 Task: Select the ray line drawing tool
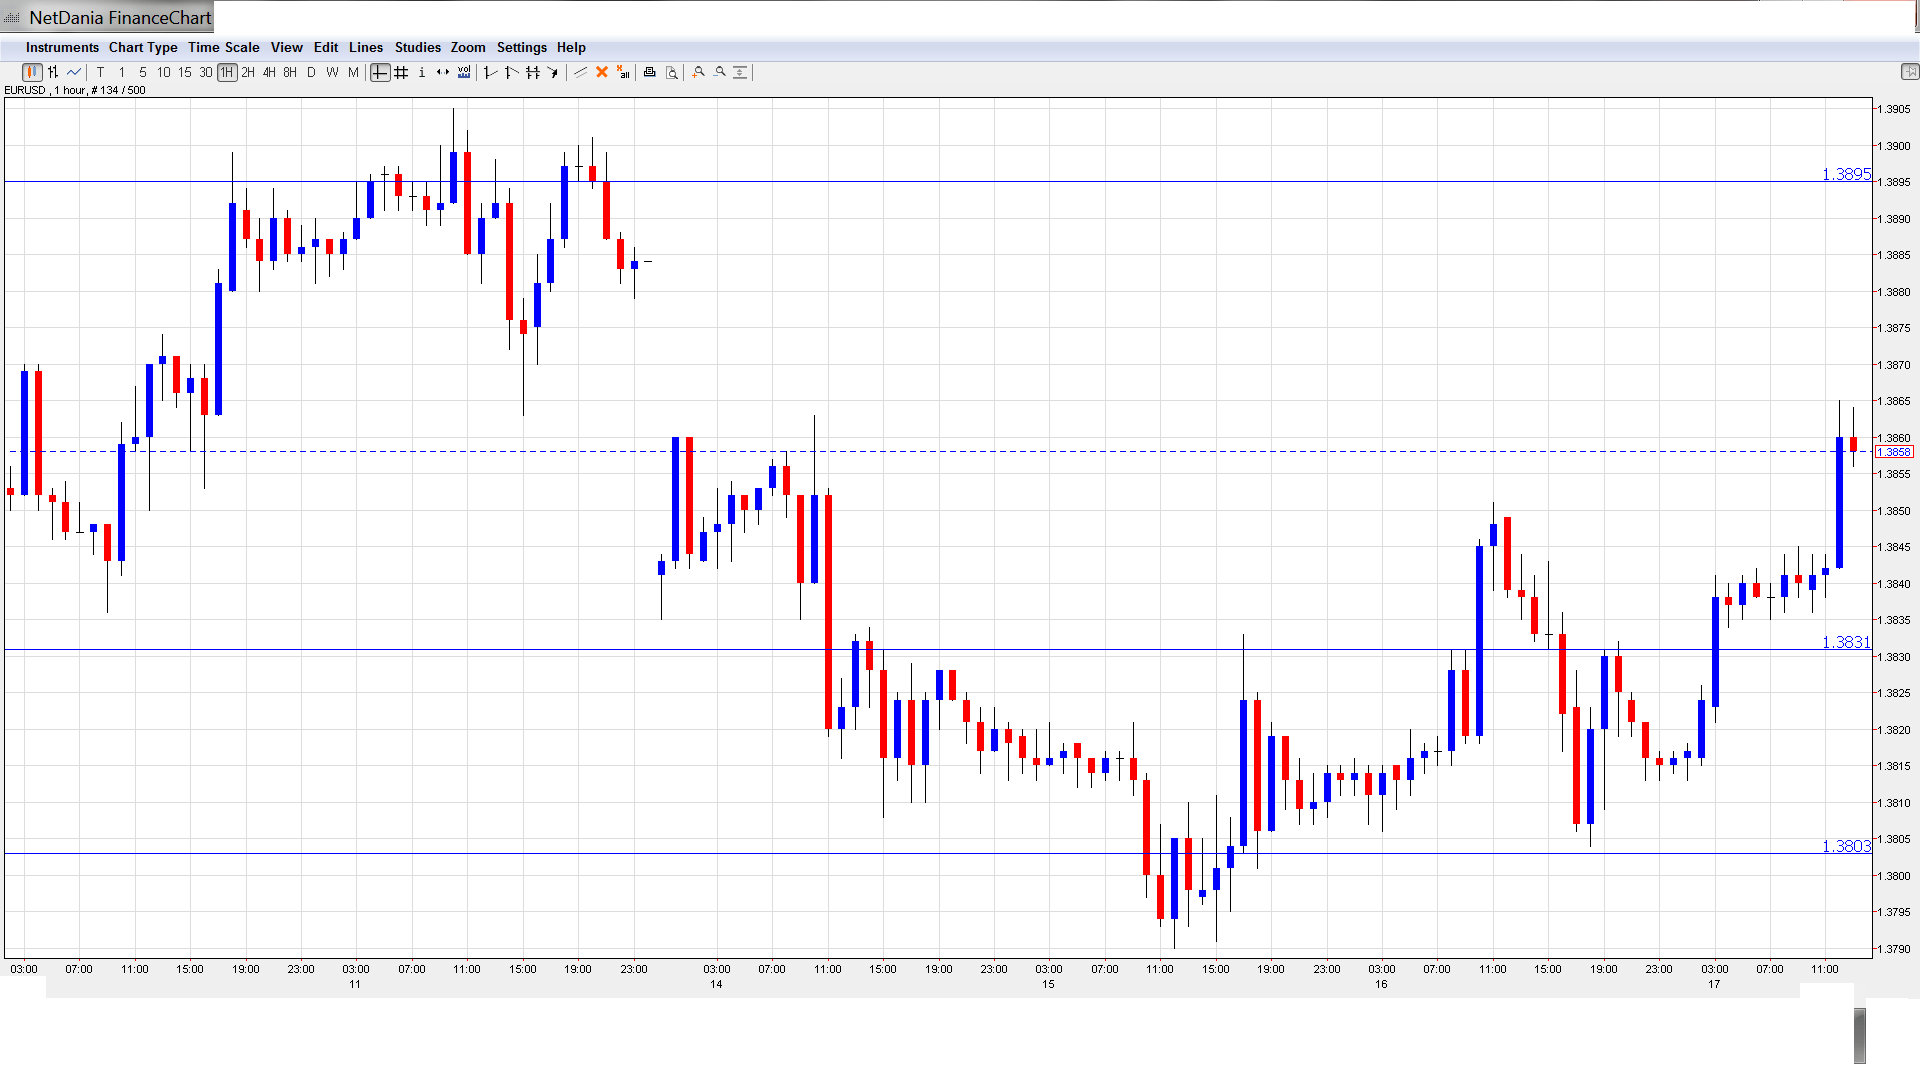[511, 72]
